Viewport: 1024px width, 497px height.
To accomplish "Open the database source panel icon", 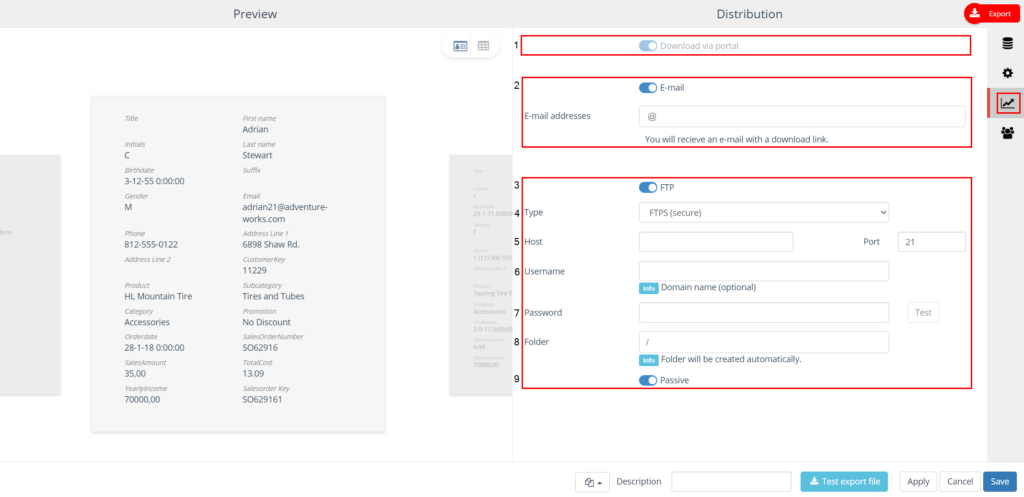I will pyautogui.click(x=1007, y=42).
